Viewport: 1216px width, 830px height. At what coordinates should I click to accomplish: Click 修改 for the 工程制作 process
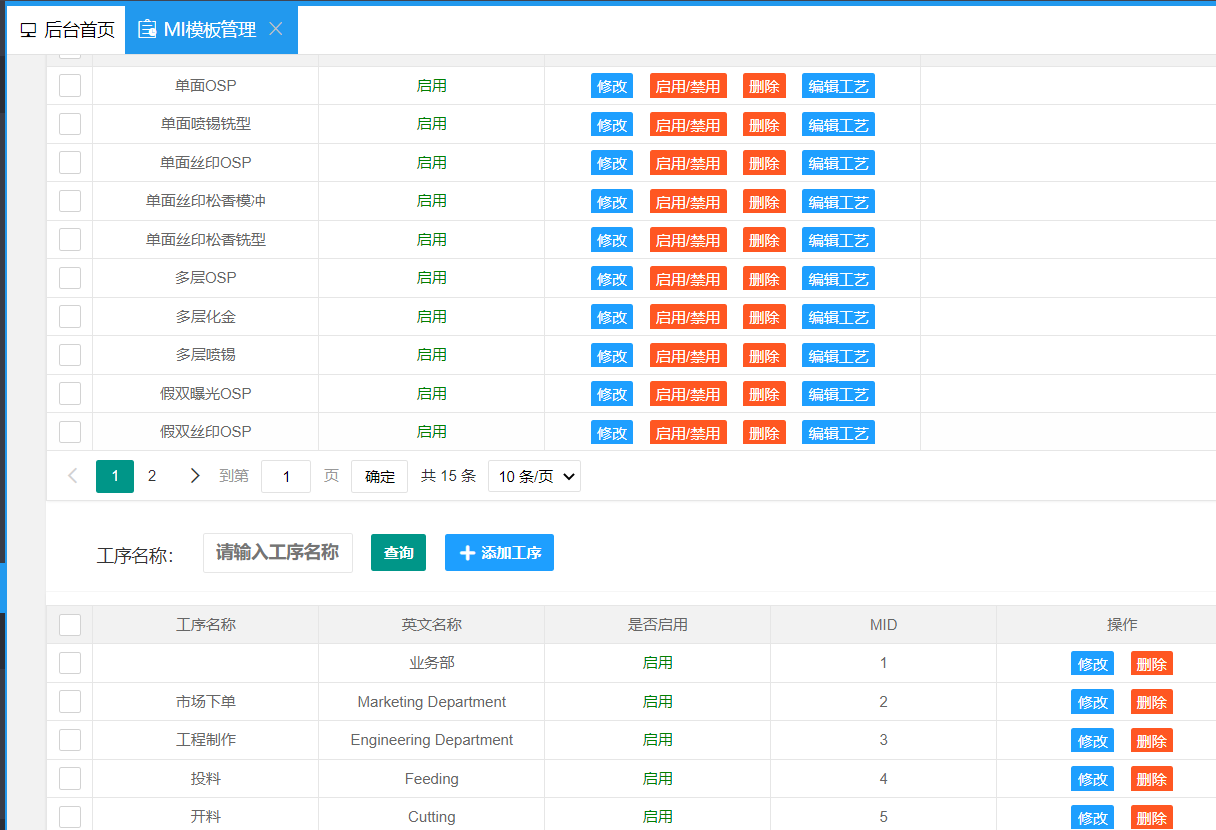[1092, 741]
